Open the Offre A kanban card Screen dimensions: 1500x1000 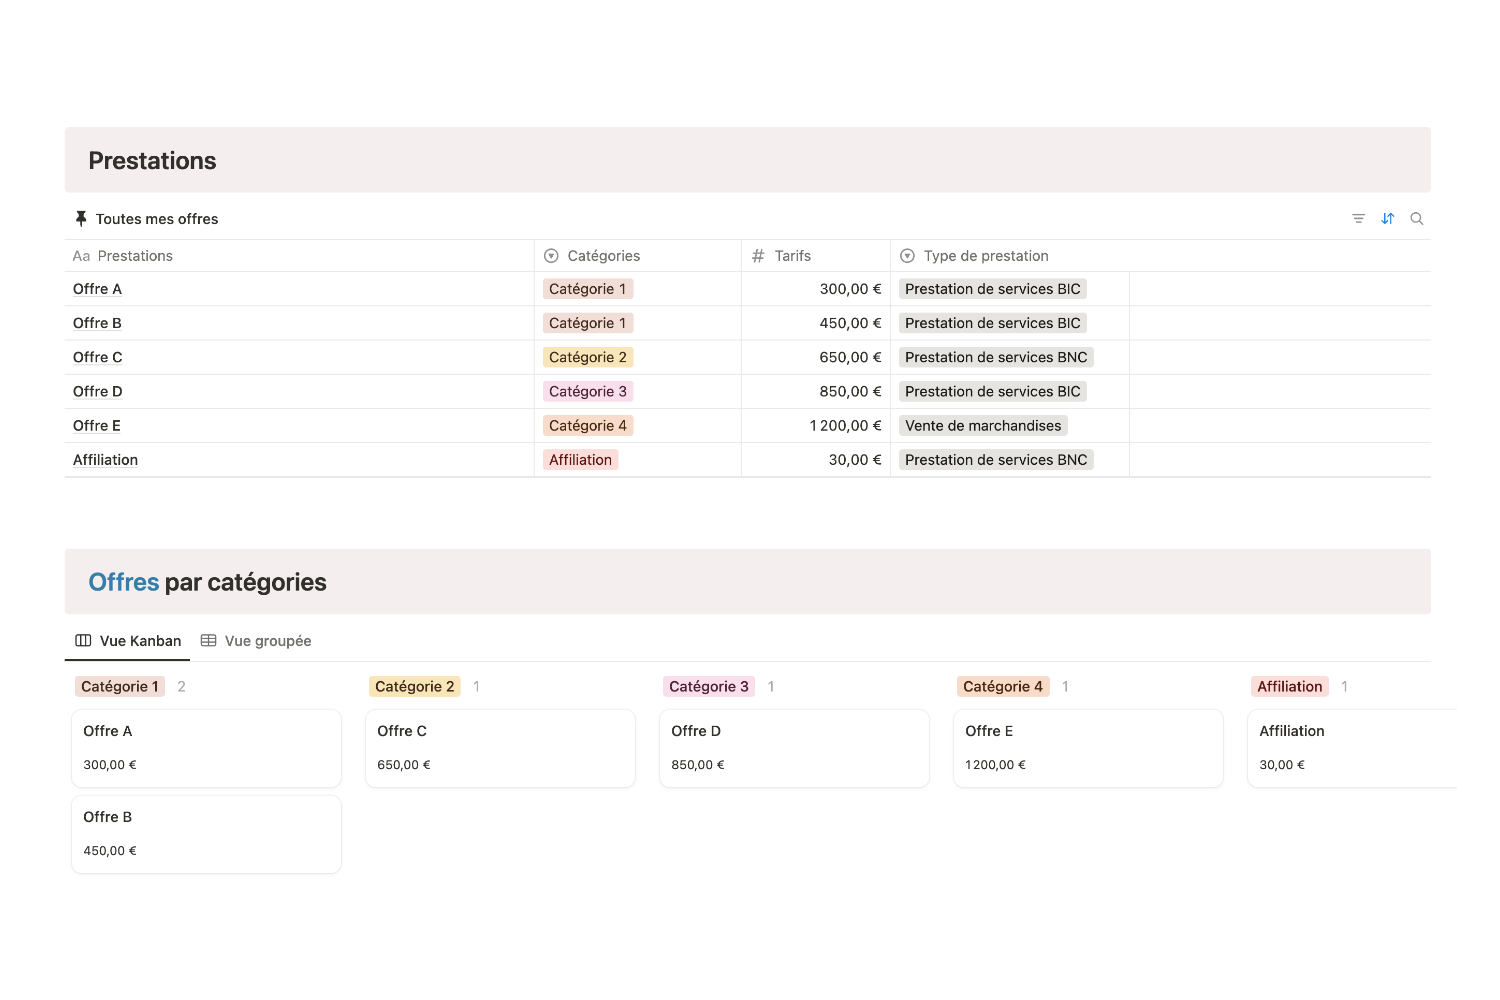coord(206,748)
